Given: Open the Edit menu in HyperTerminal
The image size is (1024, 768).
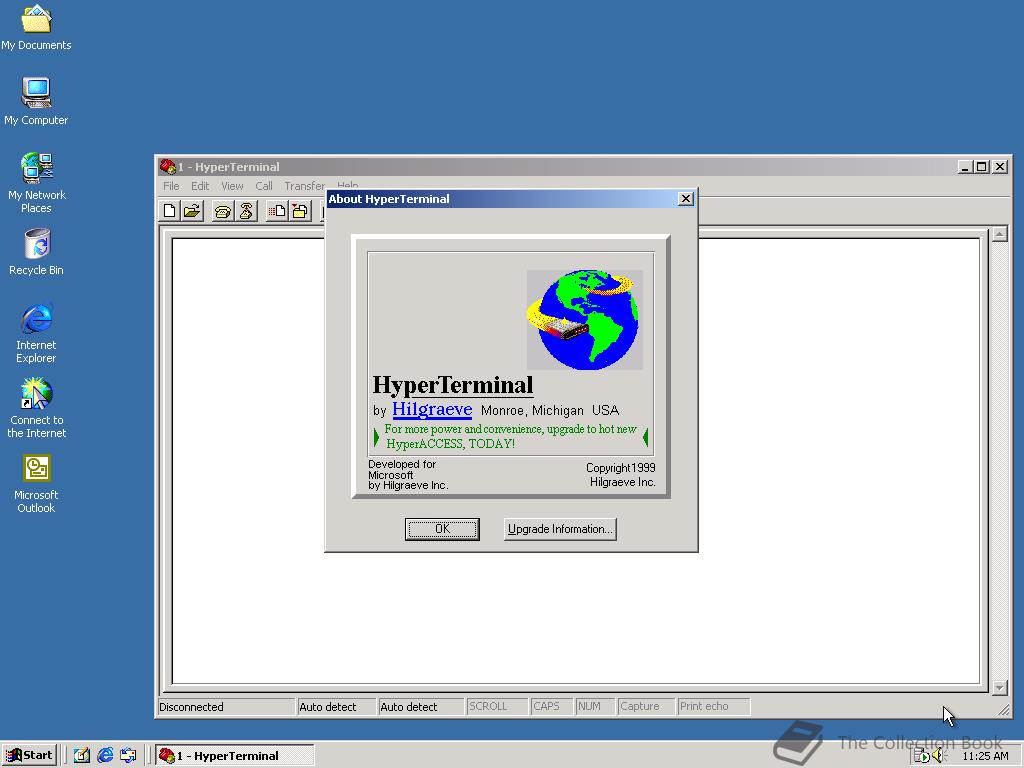Looking at the screenshot, I should point(200,186).
